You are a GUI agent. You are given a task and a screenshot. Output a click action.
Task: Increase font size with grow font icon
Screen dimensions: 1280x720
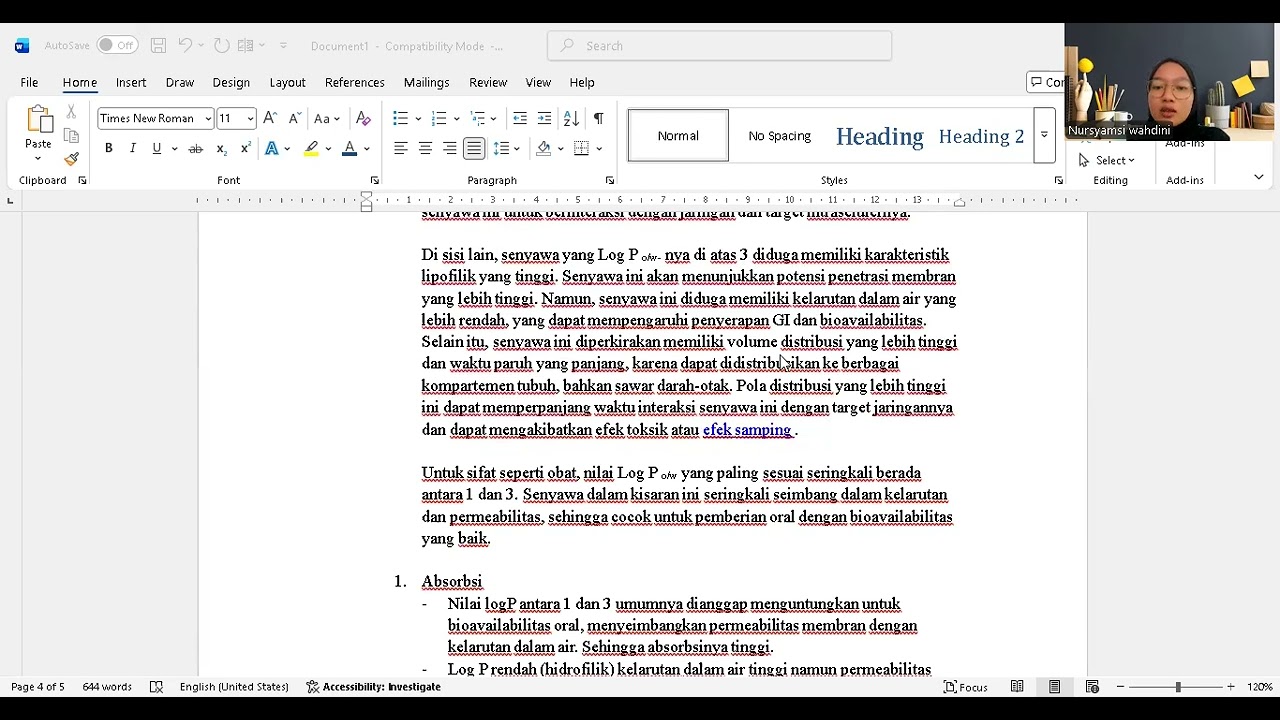(270, 118)
